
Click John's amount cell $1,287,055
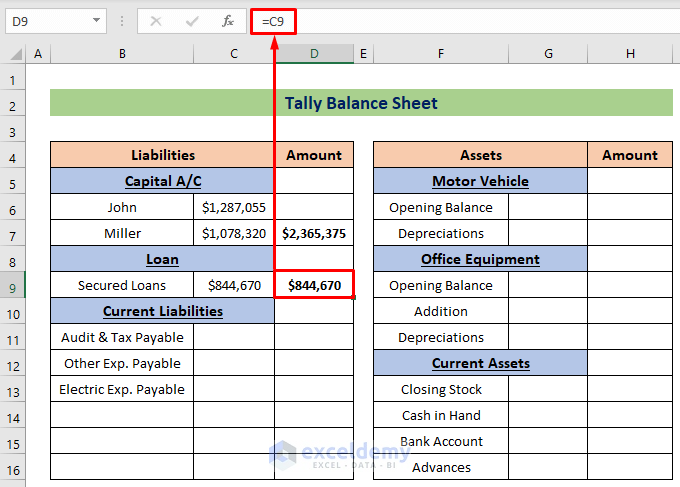pyautogui.click(x=234, y=207)
